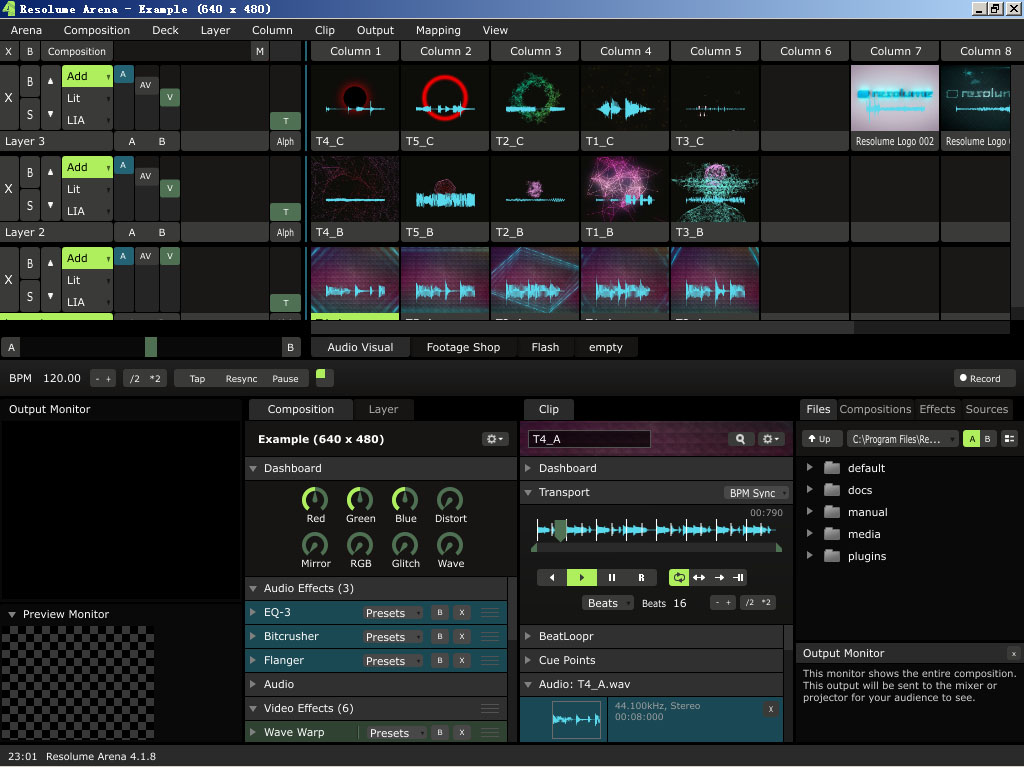Click the Resync button
This screenshot has width=1024, height=768.
point(241,379)
